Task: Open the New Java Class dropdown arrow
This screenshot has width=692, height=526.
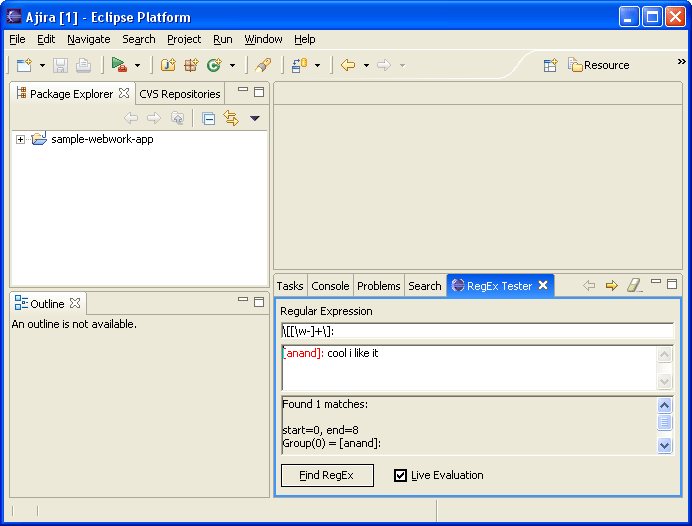Action: (233, 65)
